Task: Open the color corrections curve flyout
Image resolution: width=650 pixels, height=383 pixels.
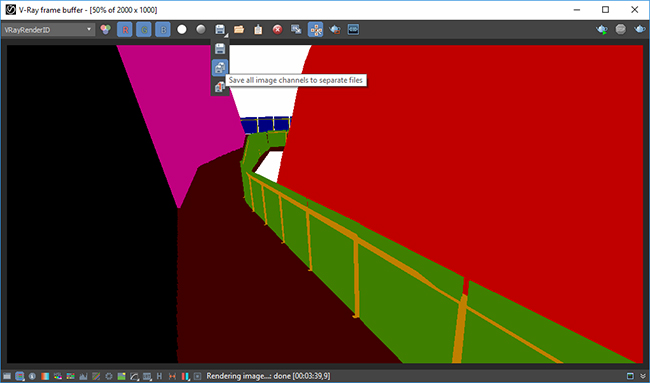Action: (x=134, y=376)
